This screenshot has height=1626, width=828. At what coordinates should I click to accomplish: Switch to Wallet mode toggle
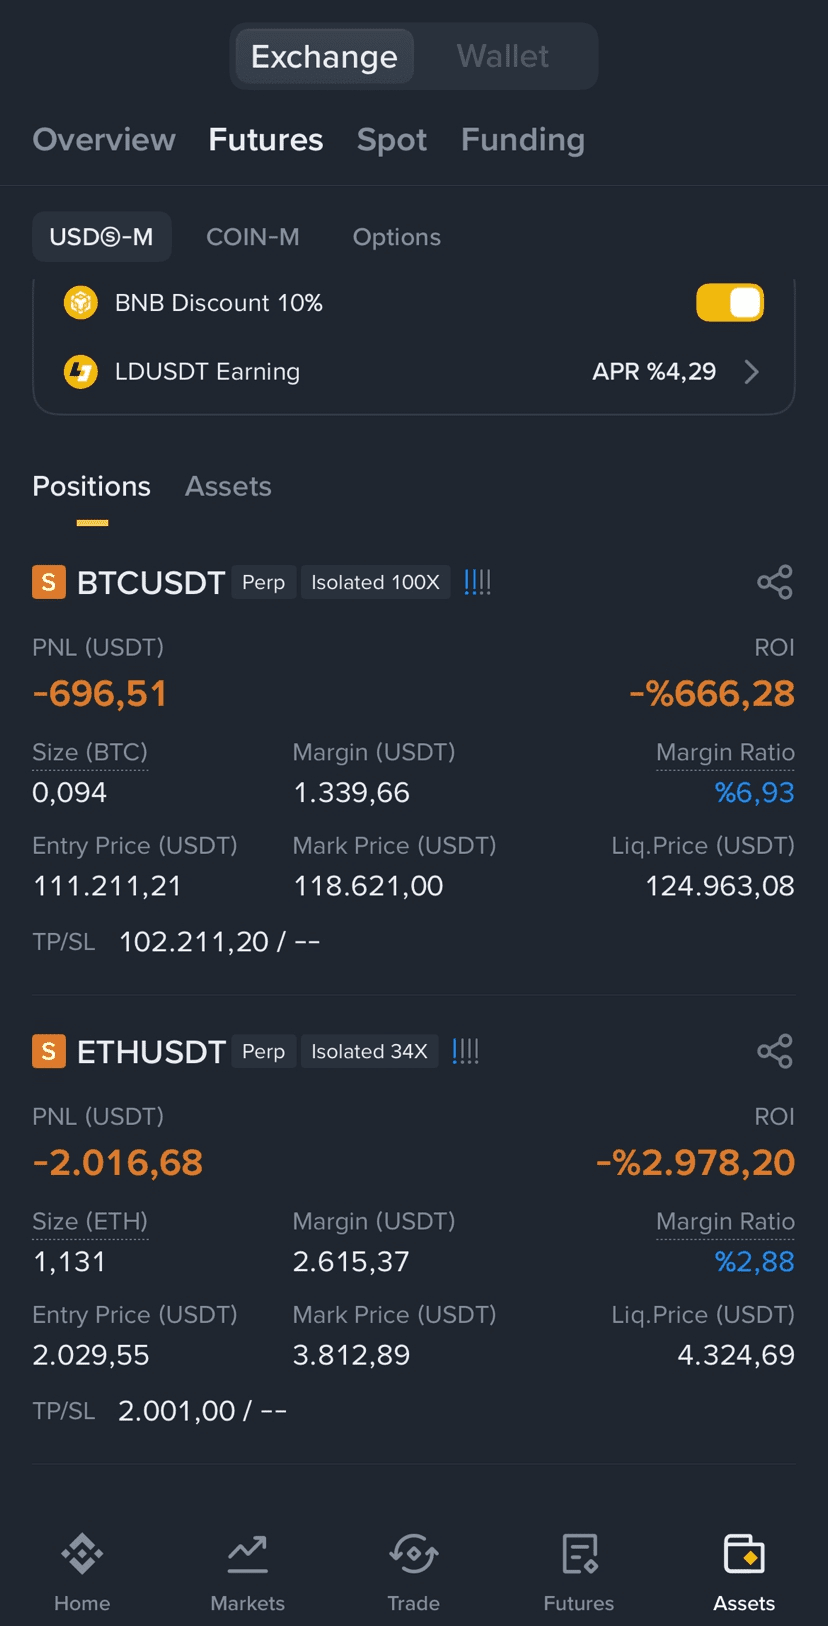click(503, 56)
